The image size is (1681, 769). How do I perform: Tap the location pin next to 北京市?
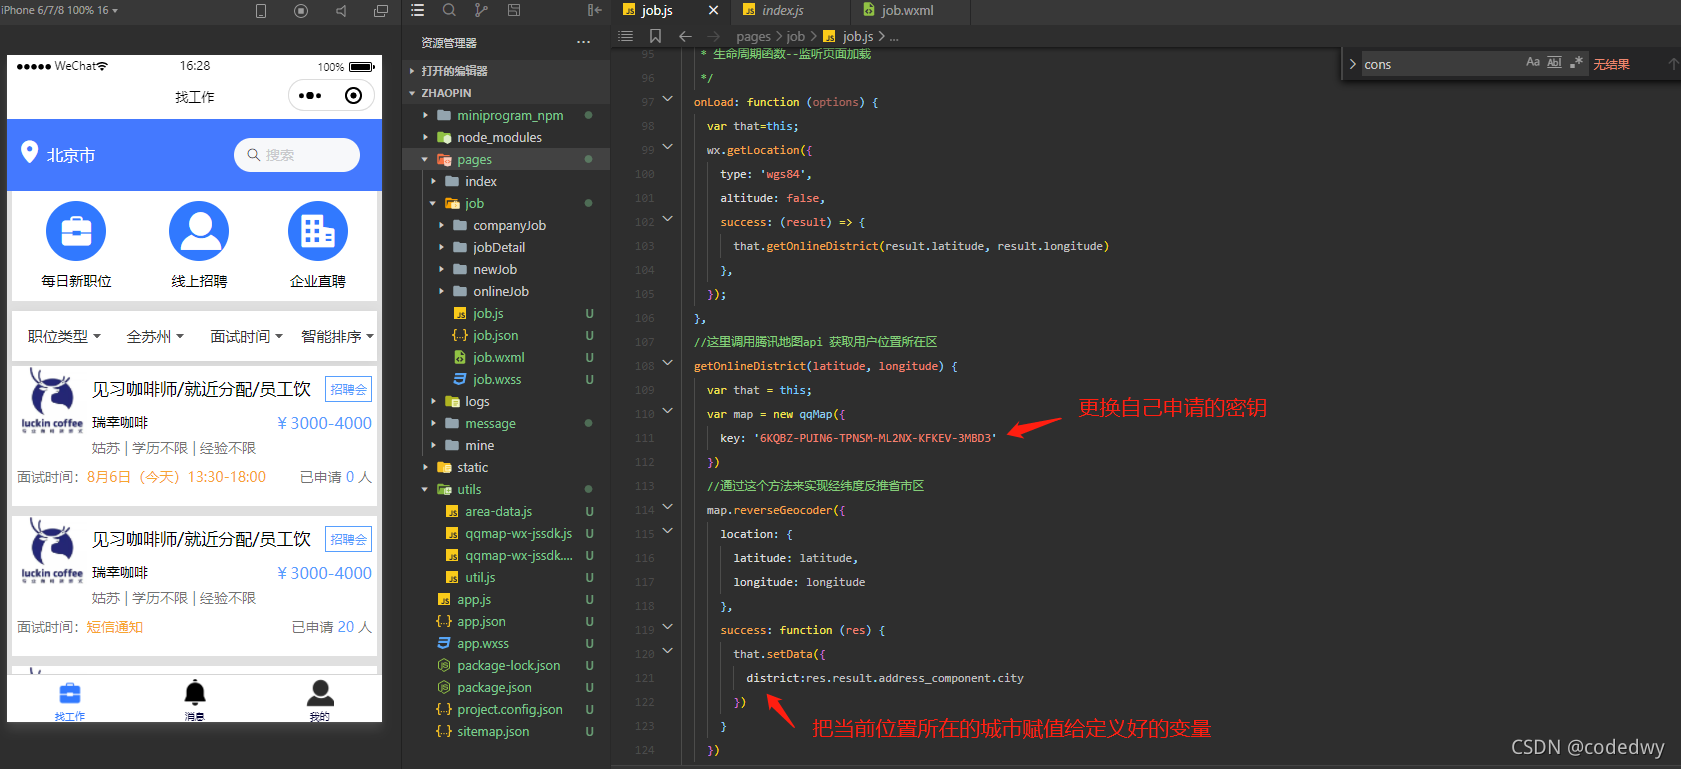[30, 152]
